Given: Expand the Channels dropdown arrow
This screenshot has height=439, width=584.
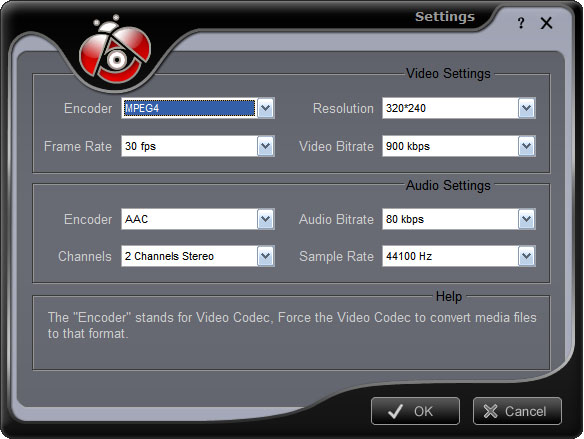Looking at the screenshot, I should pyautogui.click(x=266, y=256).
